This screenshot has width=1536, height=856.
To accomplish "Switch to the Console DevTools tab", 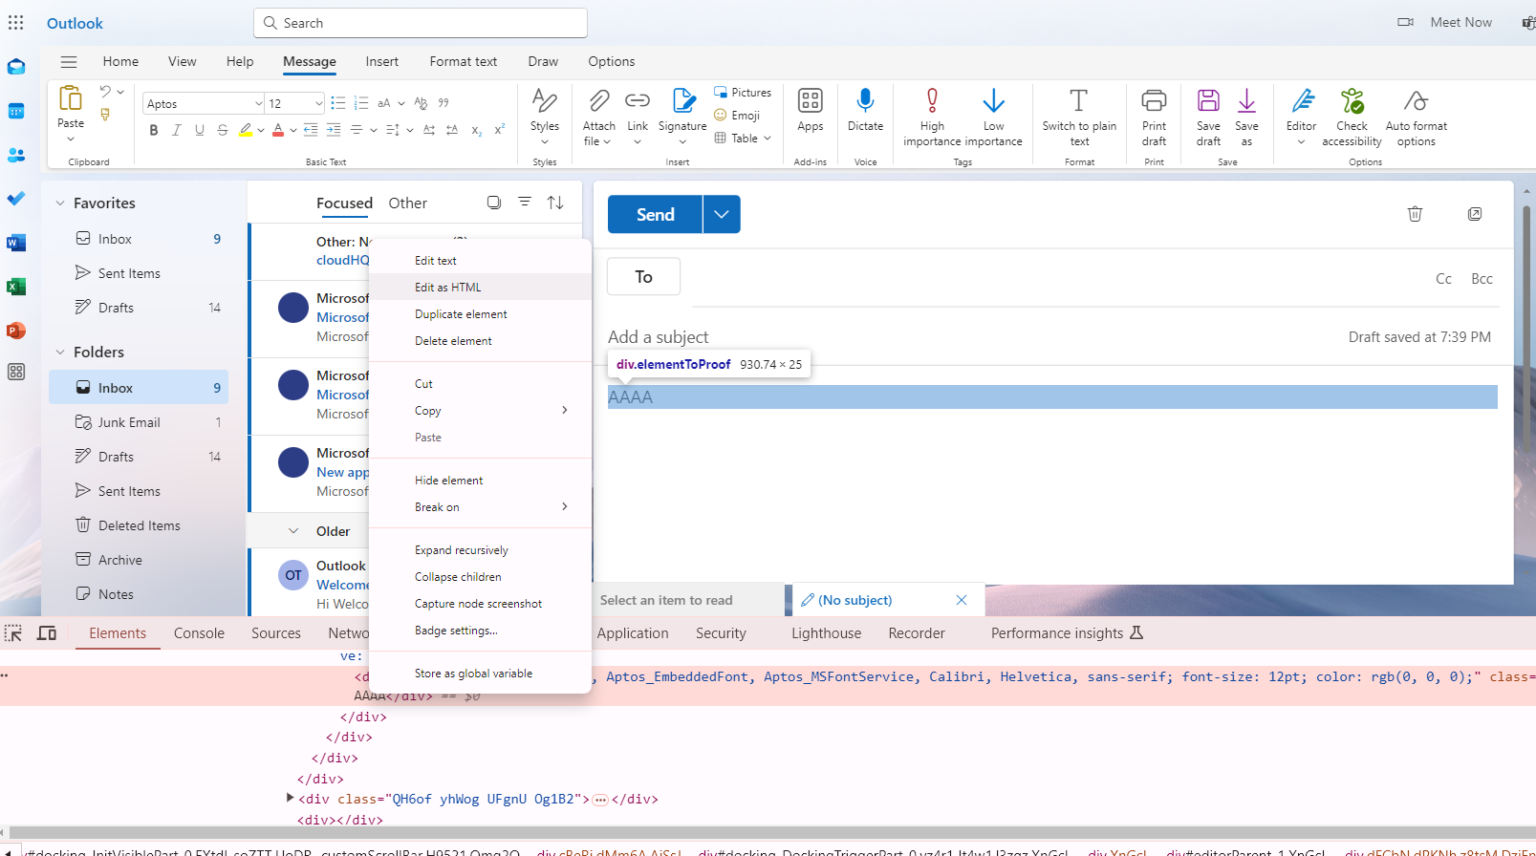I will 198,632.
